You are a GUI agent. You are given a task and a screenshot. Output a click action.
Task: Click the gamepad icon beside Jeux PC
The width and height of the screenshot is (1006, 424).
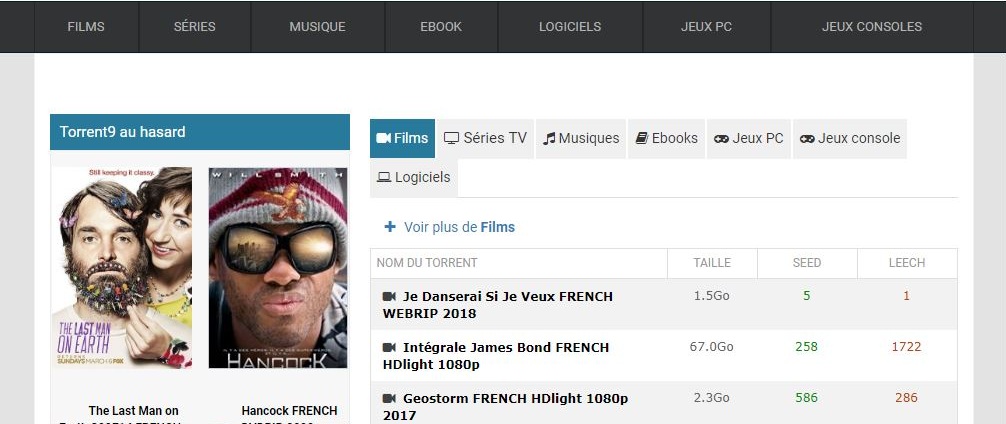(721, 139)
